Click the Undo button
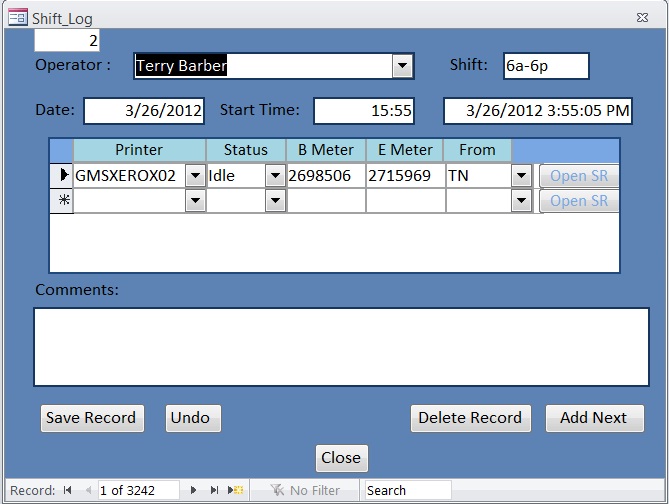Screen dimensions: 669x504 point(193,418)
